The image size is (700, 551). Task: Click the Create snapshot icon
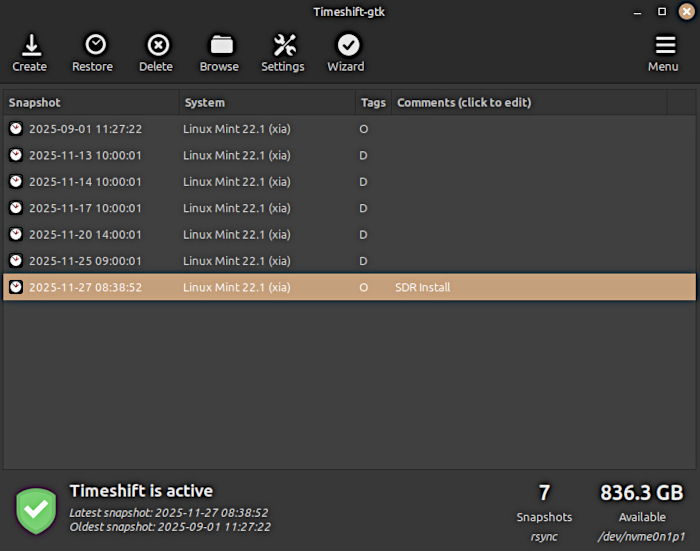click(30, 46)
